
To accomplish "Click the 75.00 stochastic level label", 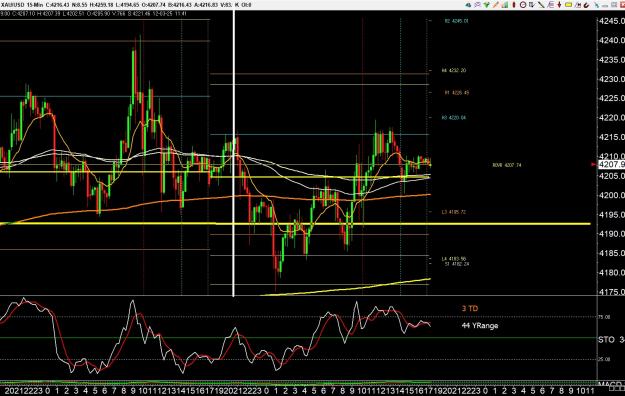I will 604,317.
